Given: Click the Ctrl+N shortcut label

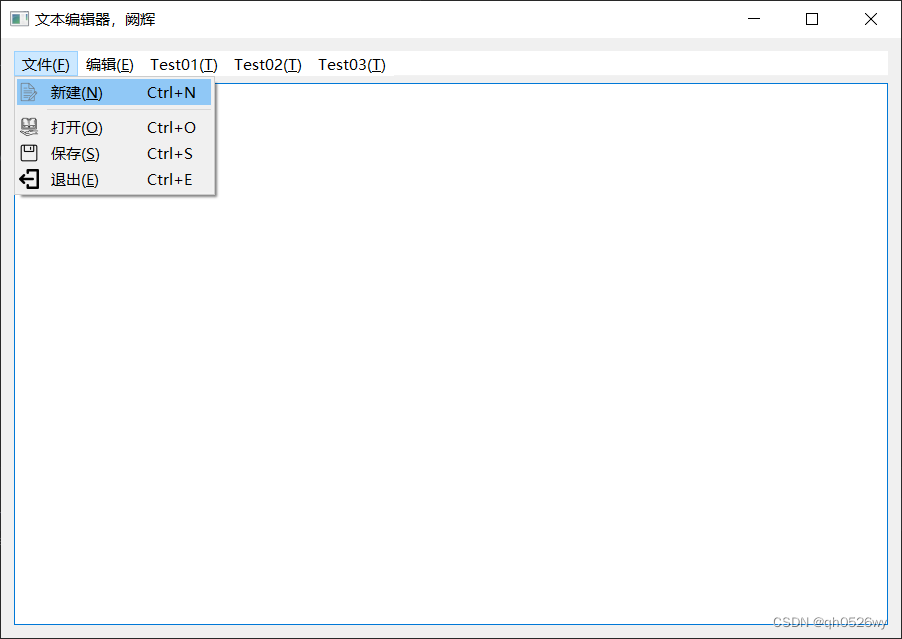Looking at the screenshot, I should pyautogui.click(x=171, y=93).
